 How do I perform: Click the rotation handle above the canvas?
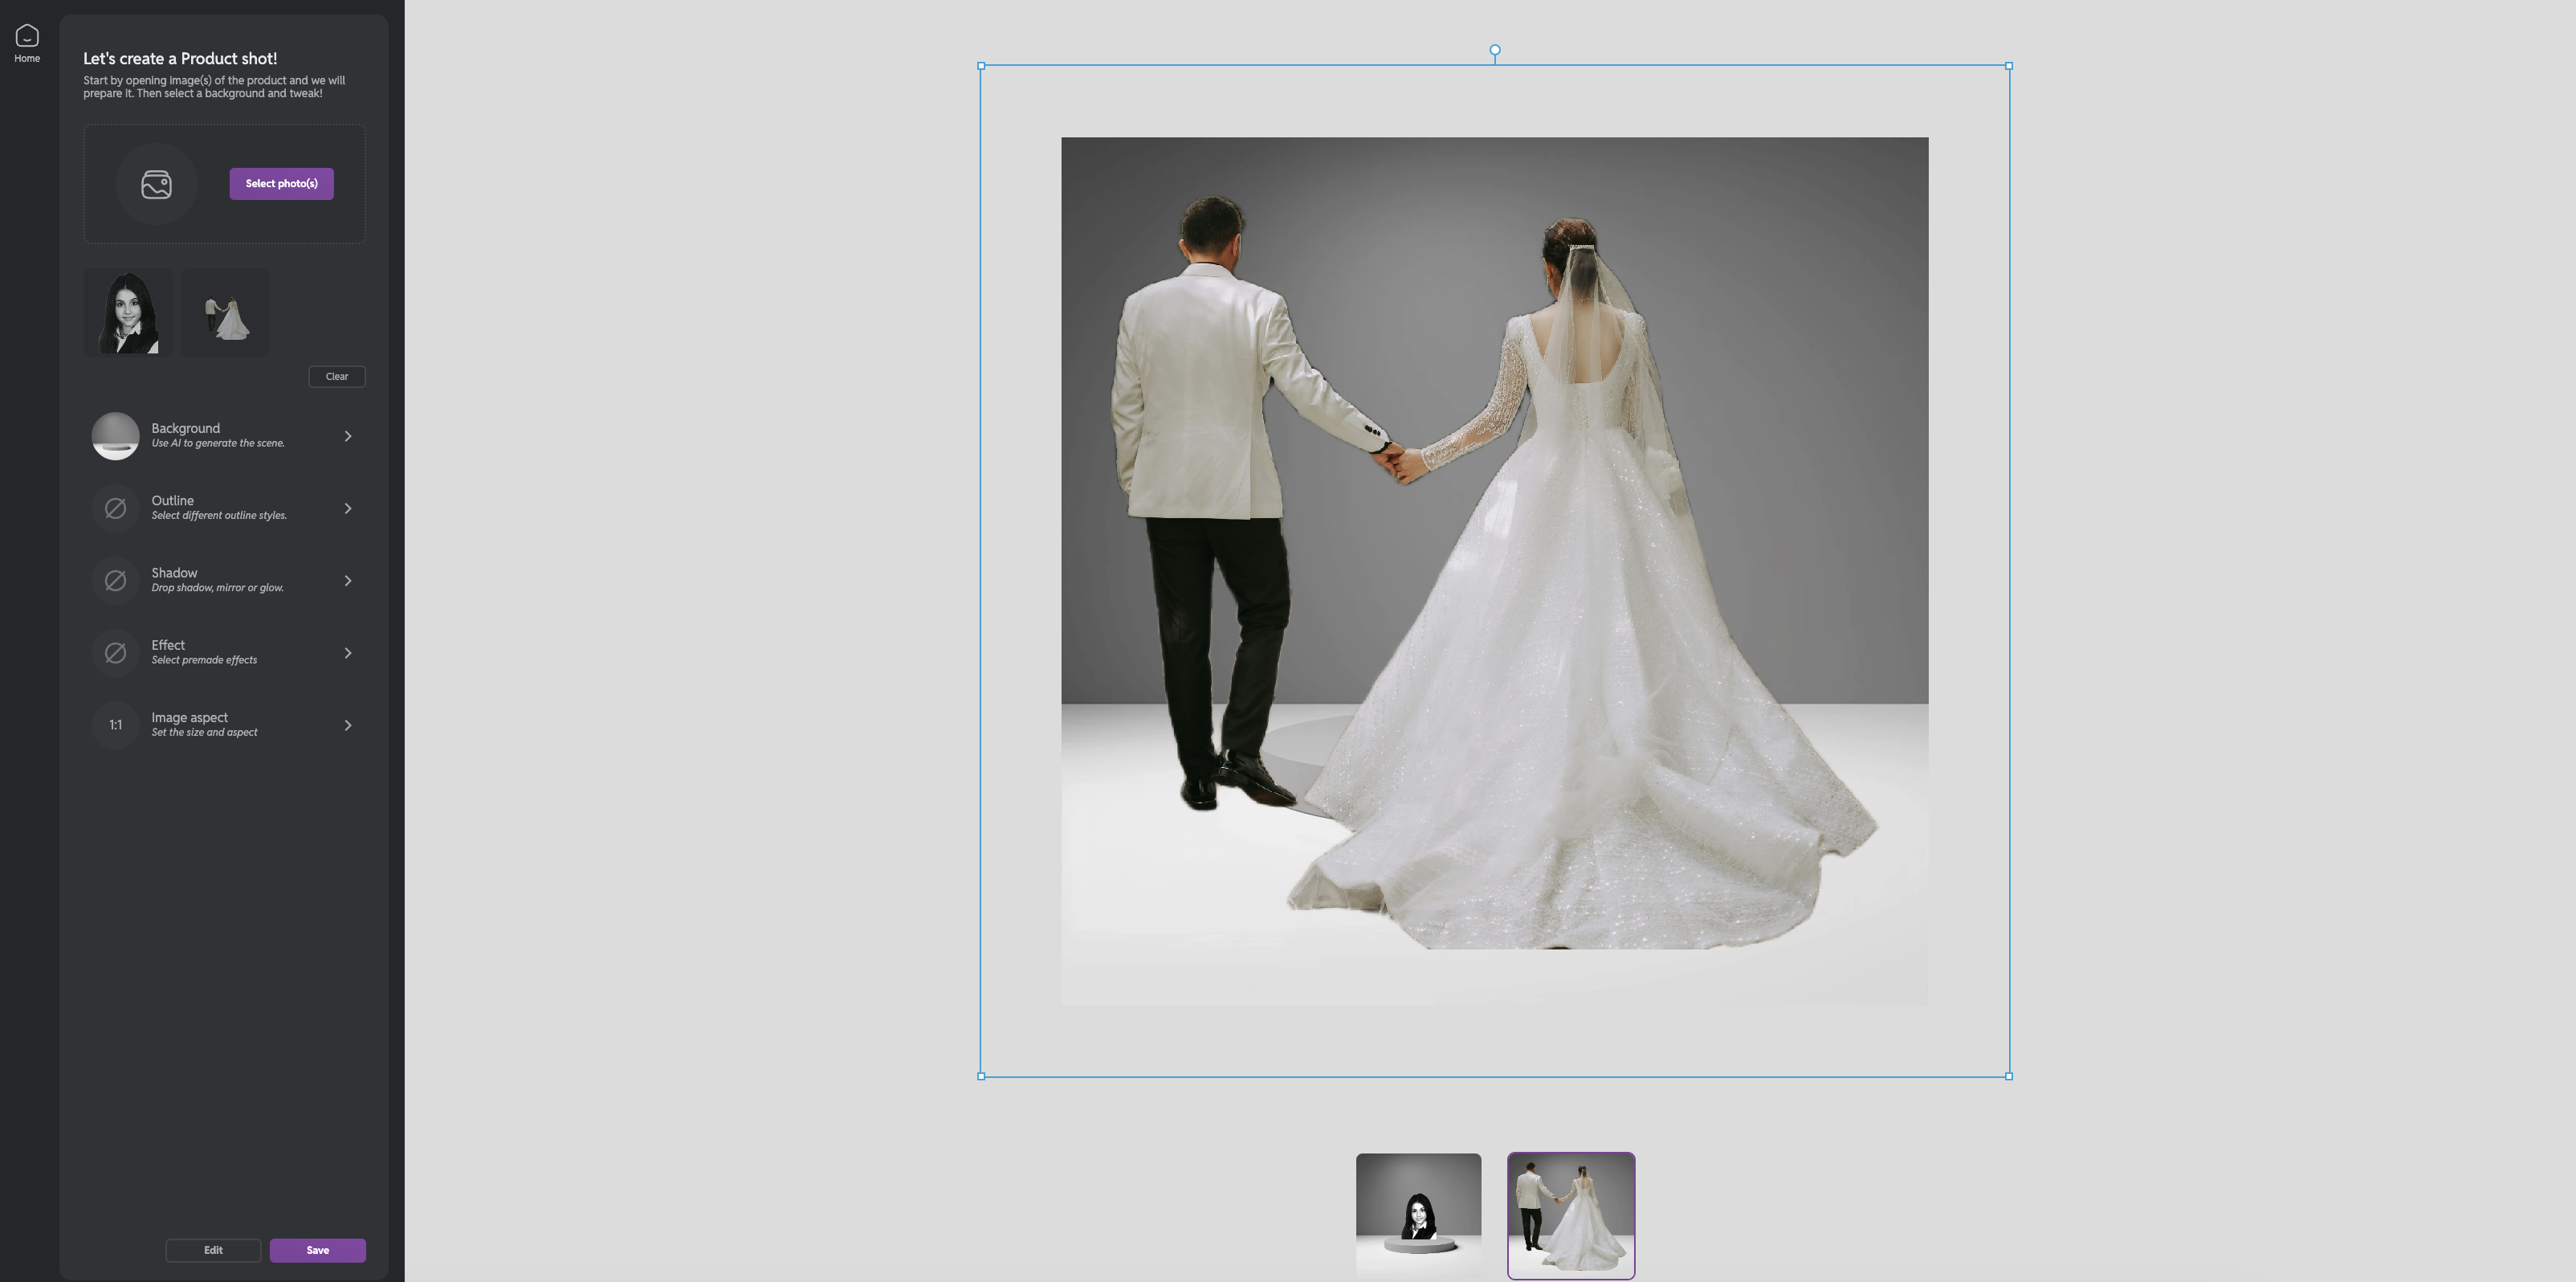pyautogui.click(x=1494, y=50)
